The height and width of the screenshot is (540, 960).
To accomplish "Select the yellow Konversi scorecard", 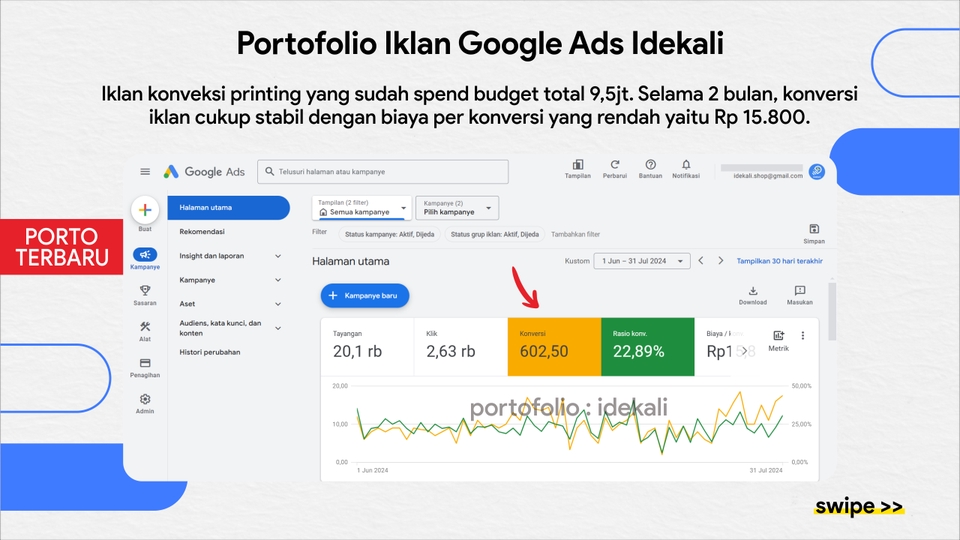I will [554, 347].
